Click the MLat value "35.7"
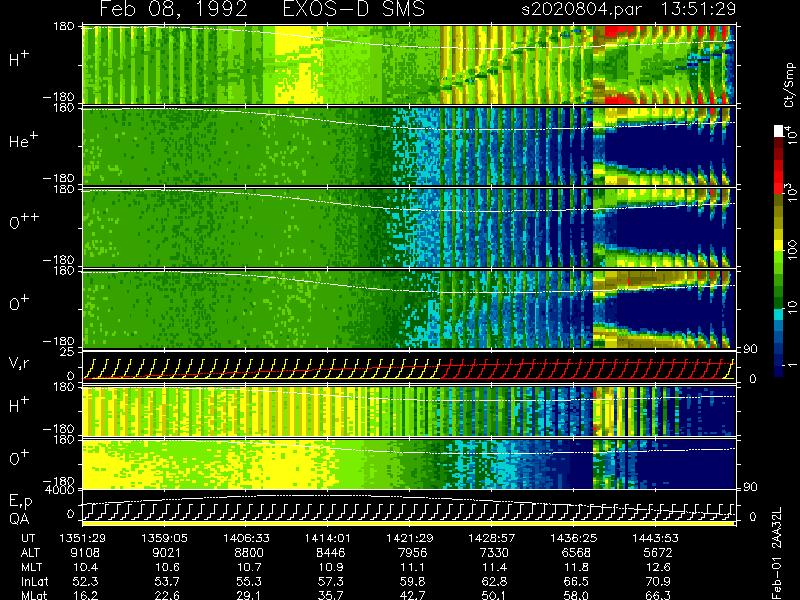800x600 pixels. tap(331, 595)
